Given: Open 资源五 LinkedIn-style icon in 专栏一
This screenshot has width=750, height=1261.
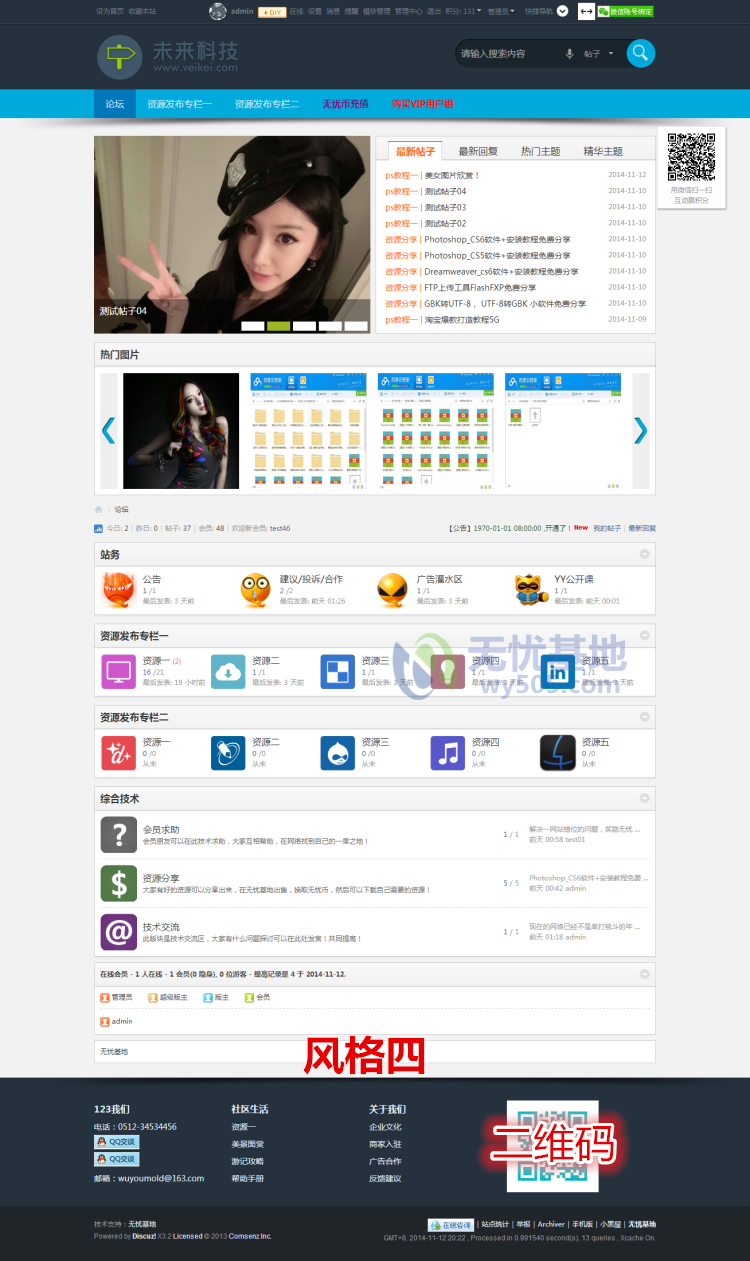Looking at the screenshot, I should 558,671.
